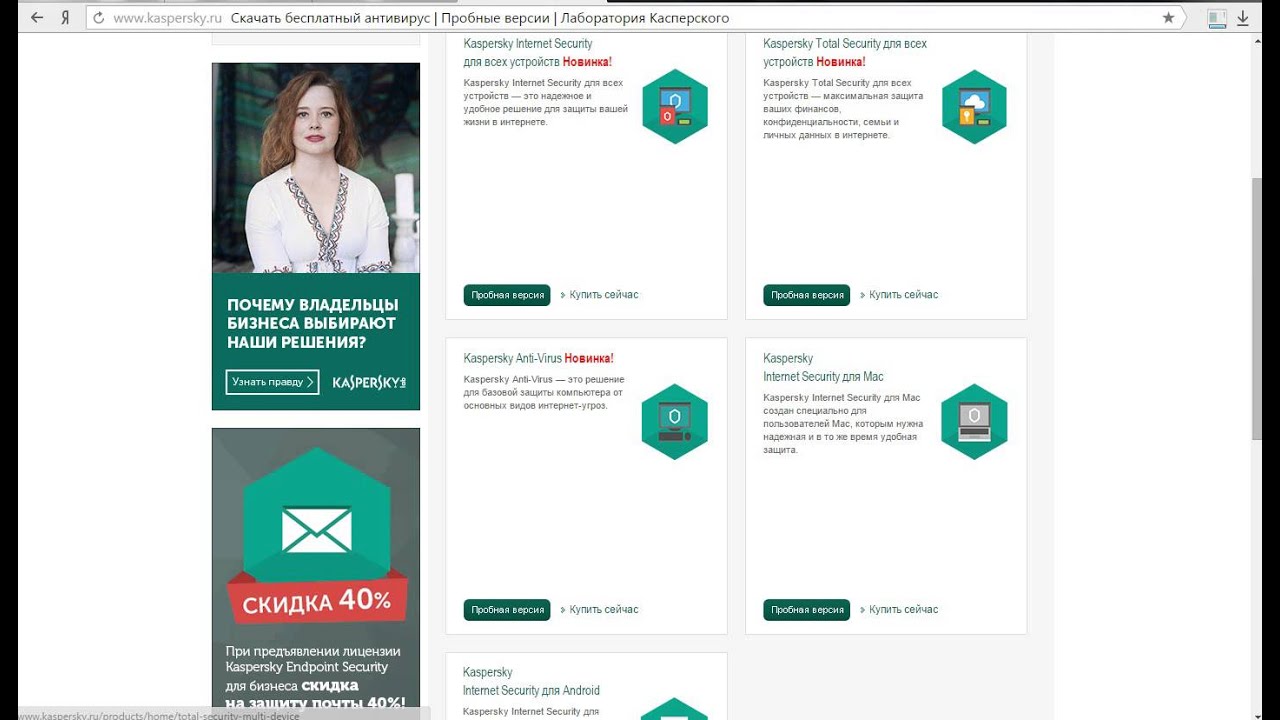Viewport: 1280px width, 720px height.
Task: Click the address bar reload icon
Action: 98,18
